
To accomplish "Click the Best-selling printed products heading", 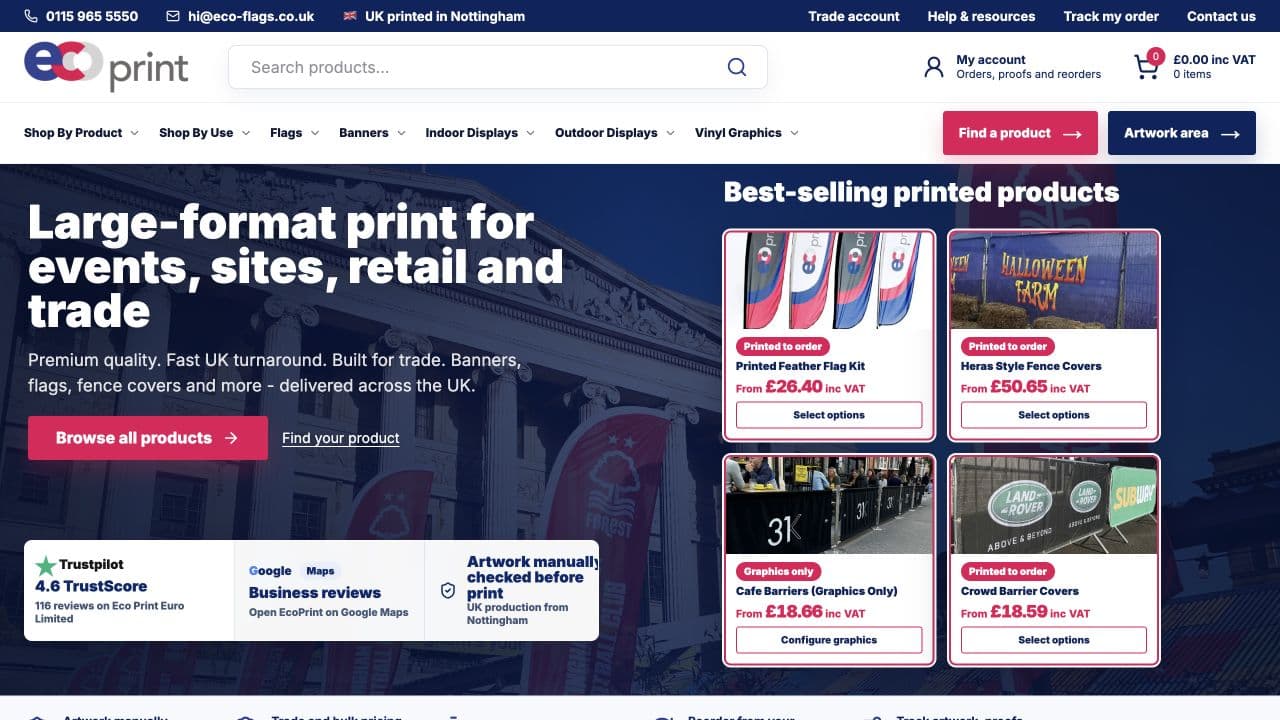I will pyautogui.click(x=921, y=192).
